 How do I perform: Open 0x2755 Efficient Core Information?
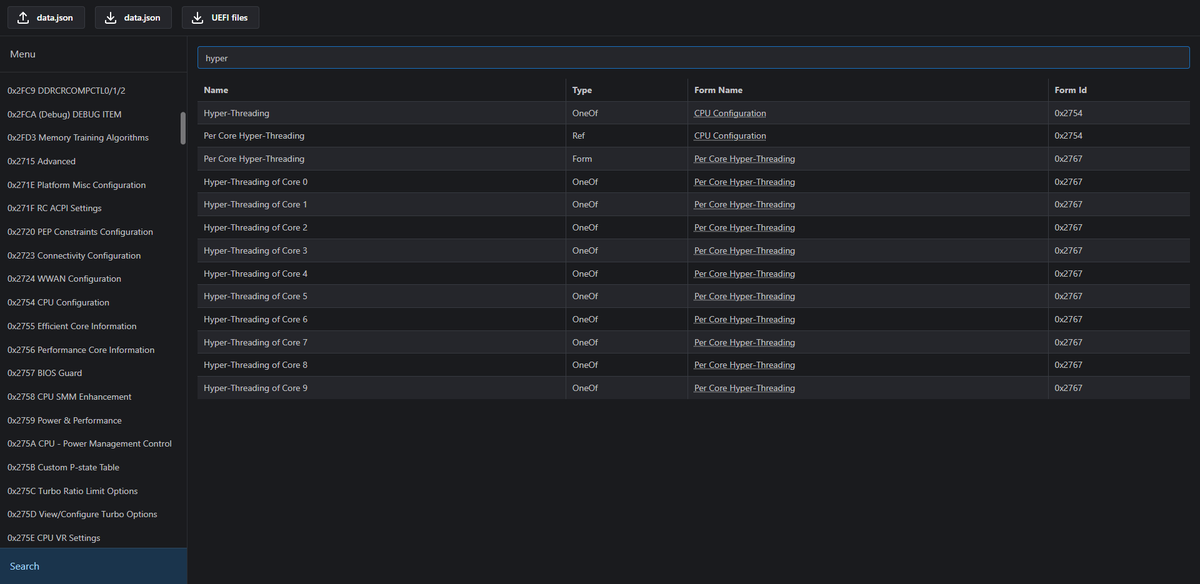point(72,326)
